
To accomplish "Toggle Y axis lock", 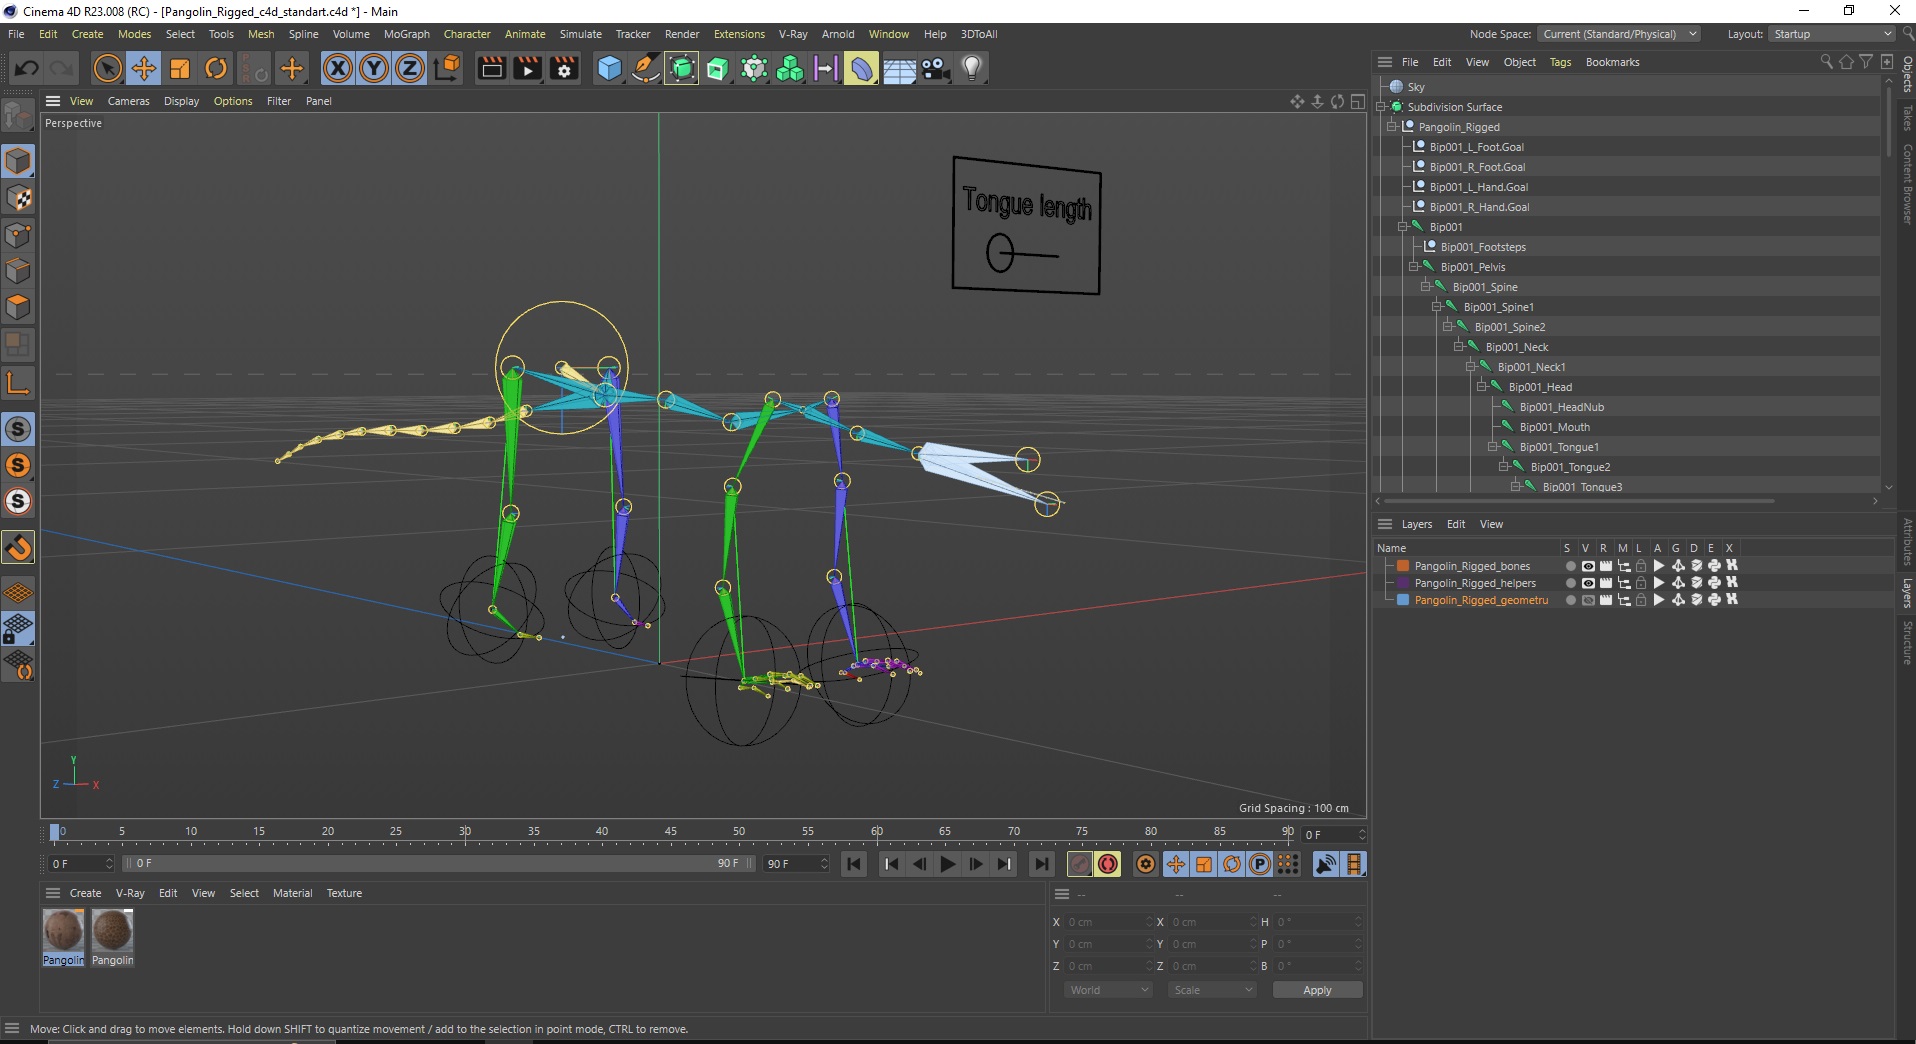I will [374, 68].
